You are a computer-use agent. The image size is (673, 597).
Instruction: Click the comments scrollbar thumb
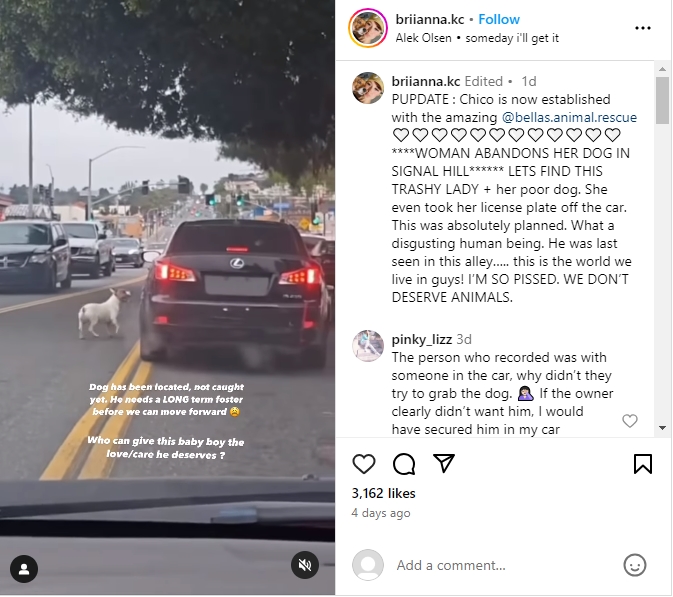[x=662, y=100]
